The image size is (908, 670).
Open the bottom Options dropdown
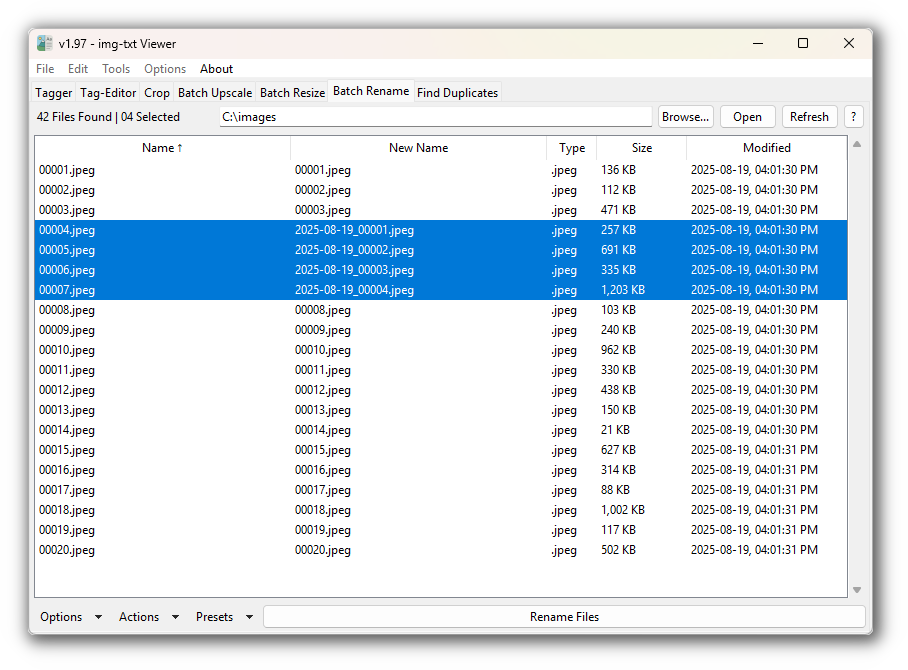point(71,617)
